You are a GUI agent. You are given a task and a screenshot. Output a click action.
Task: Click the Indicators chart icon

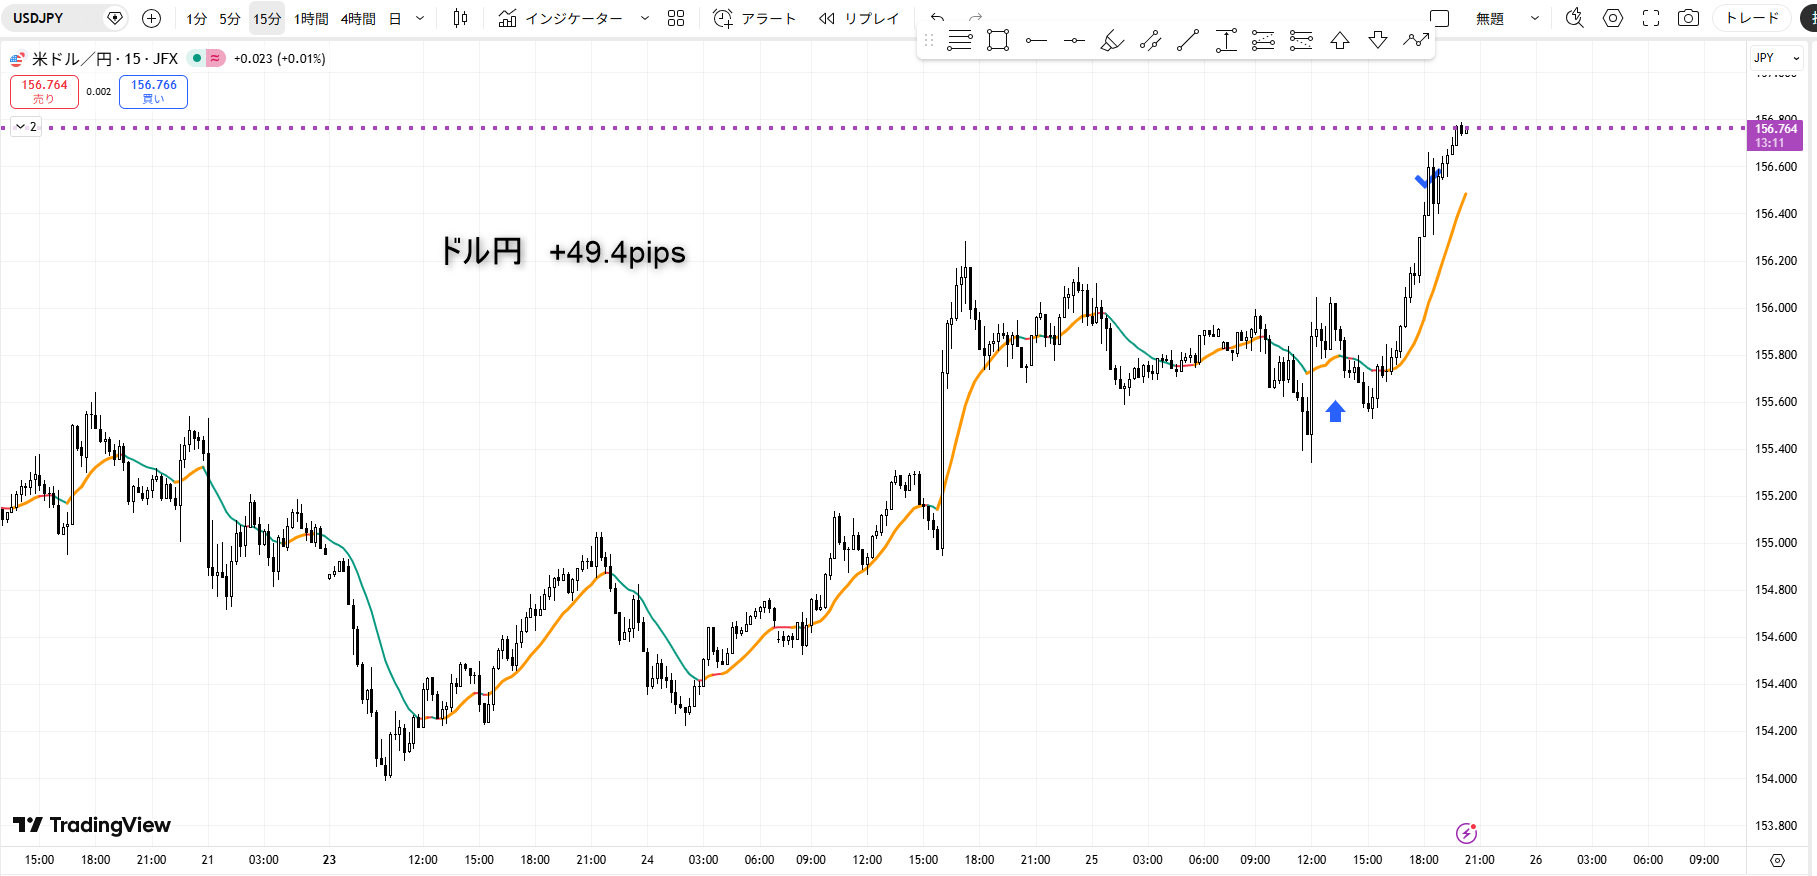[508, 18]
